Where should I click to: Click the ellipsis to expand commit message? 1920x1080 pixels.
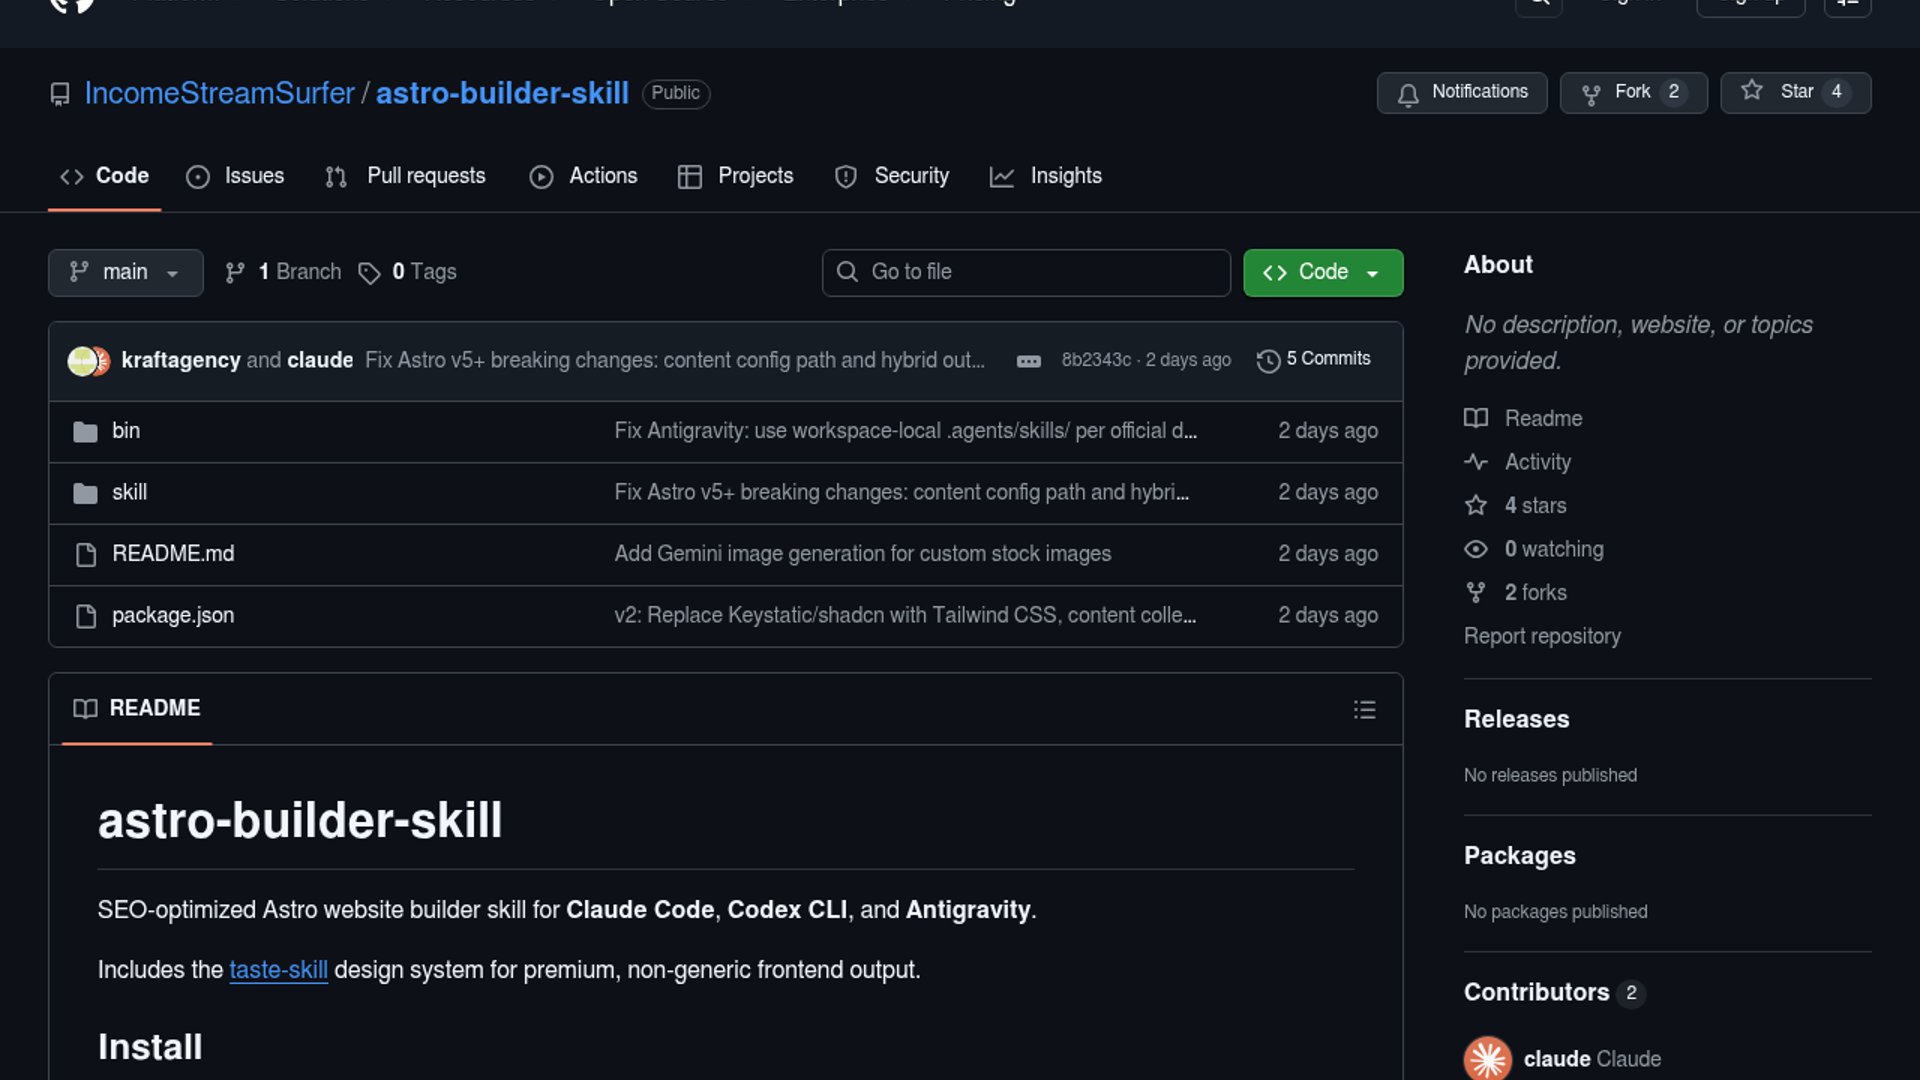pyautogui.click(x=1028, y=361)
